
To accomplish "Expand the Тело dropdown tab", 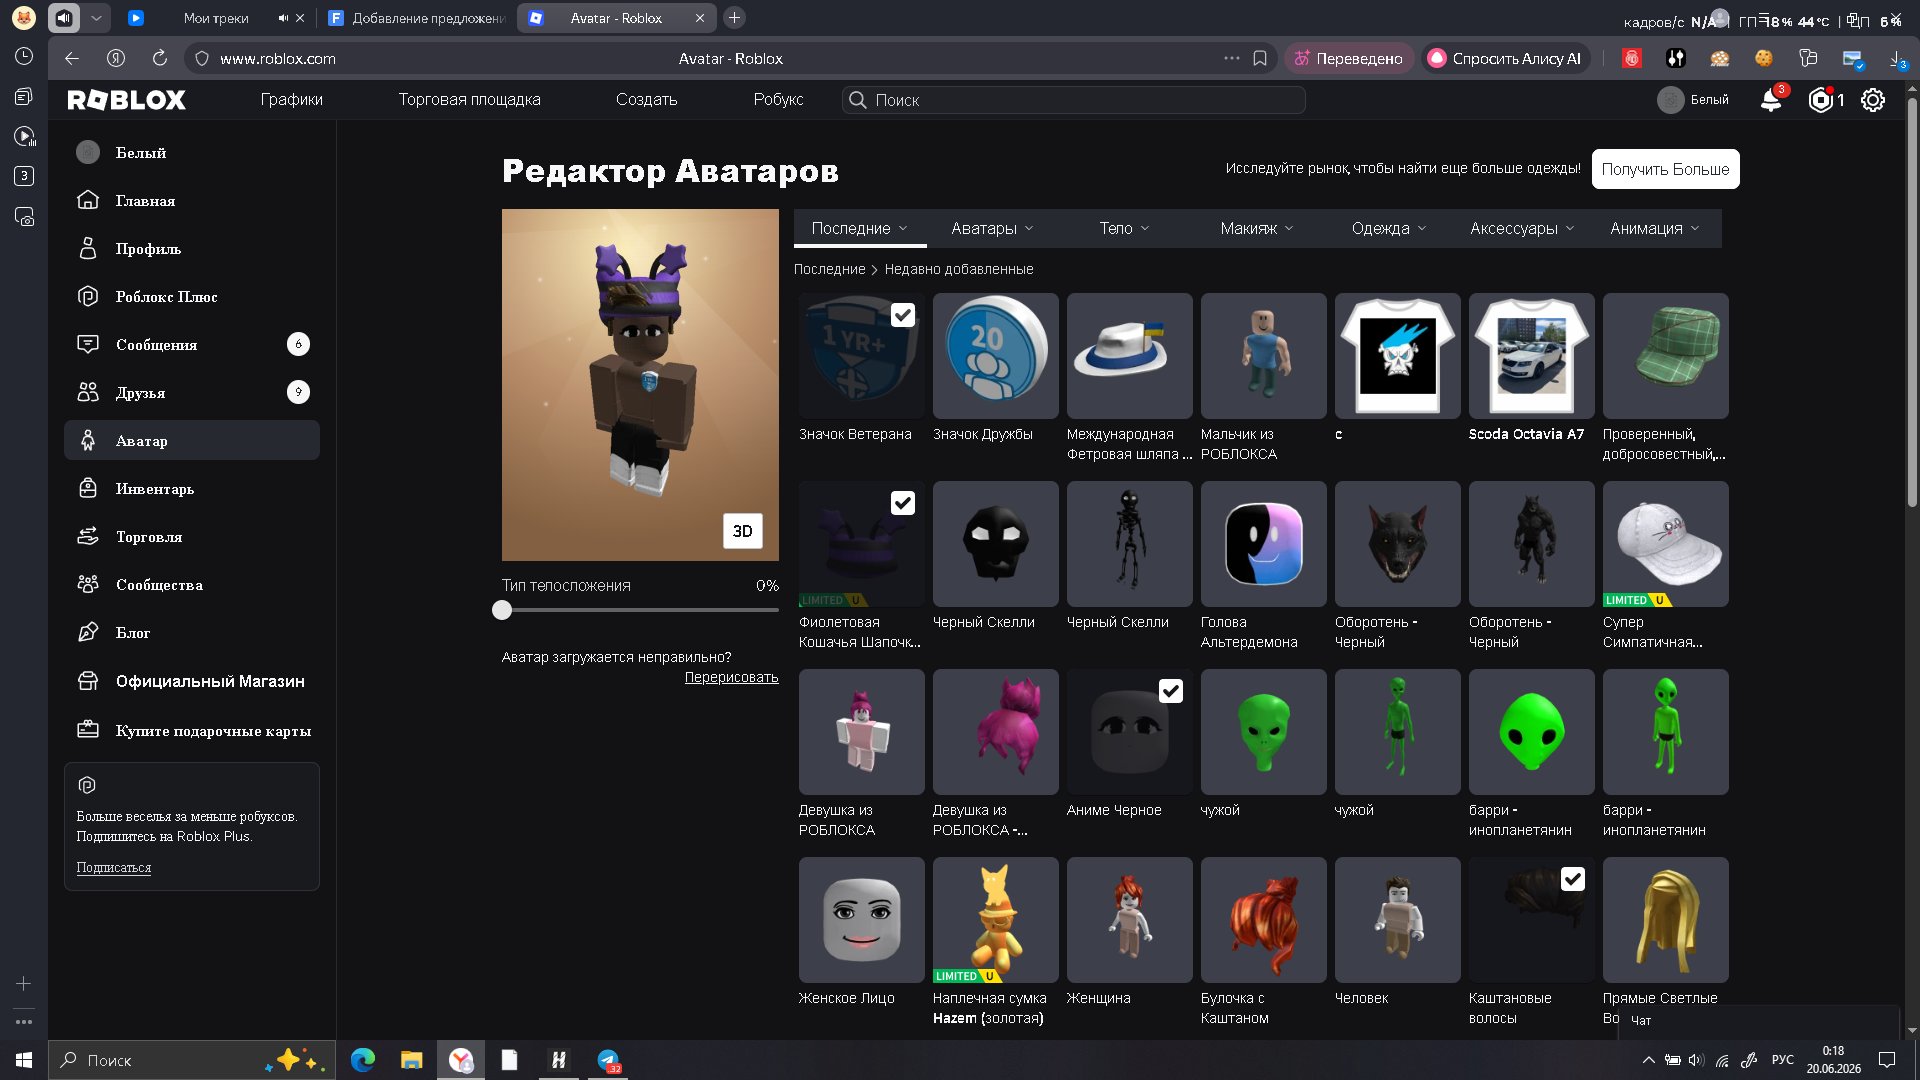I will tap(1125, 229).
